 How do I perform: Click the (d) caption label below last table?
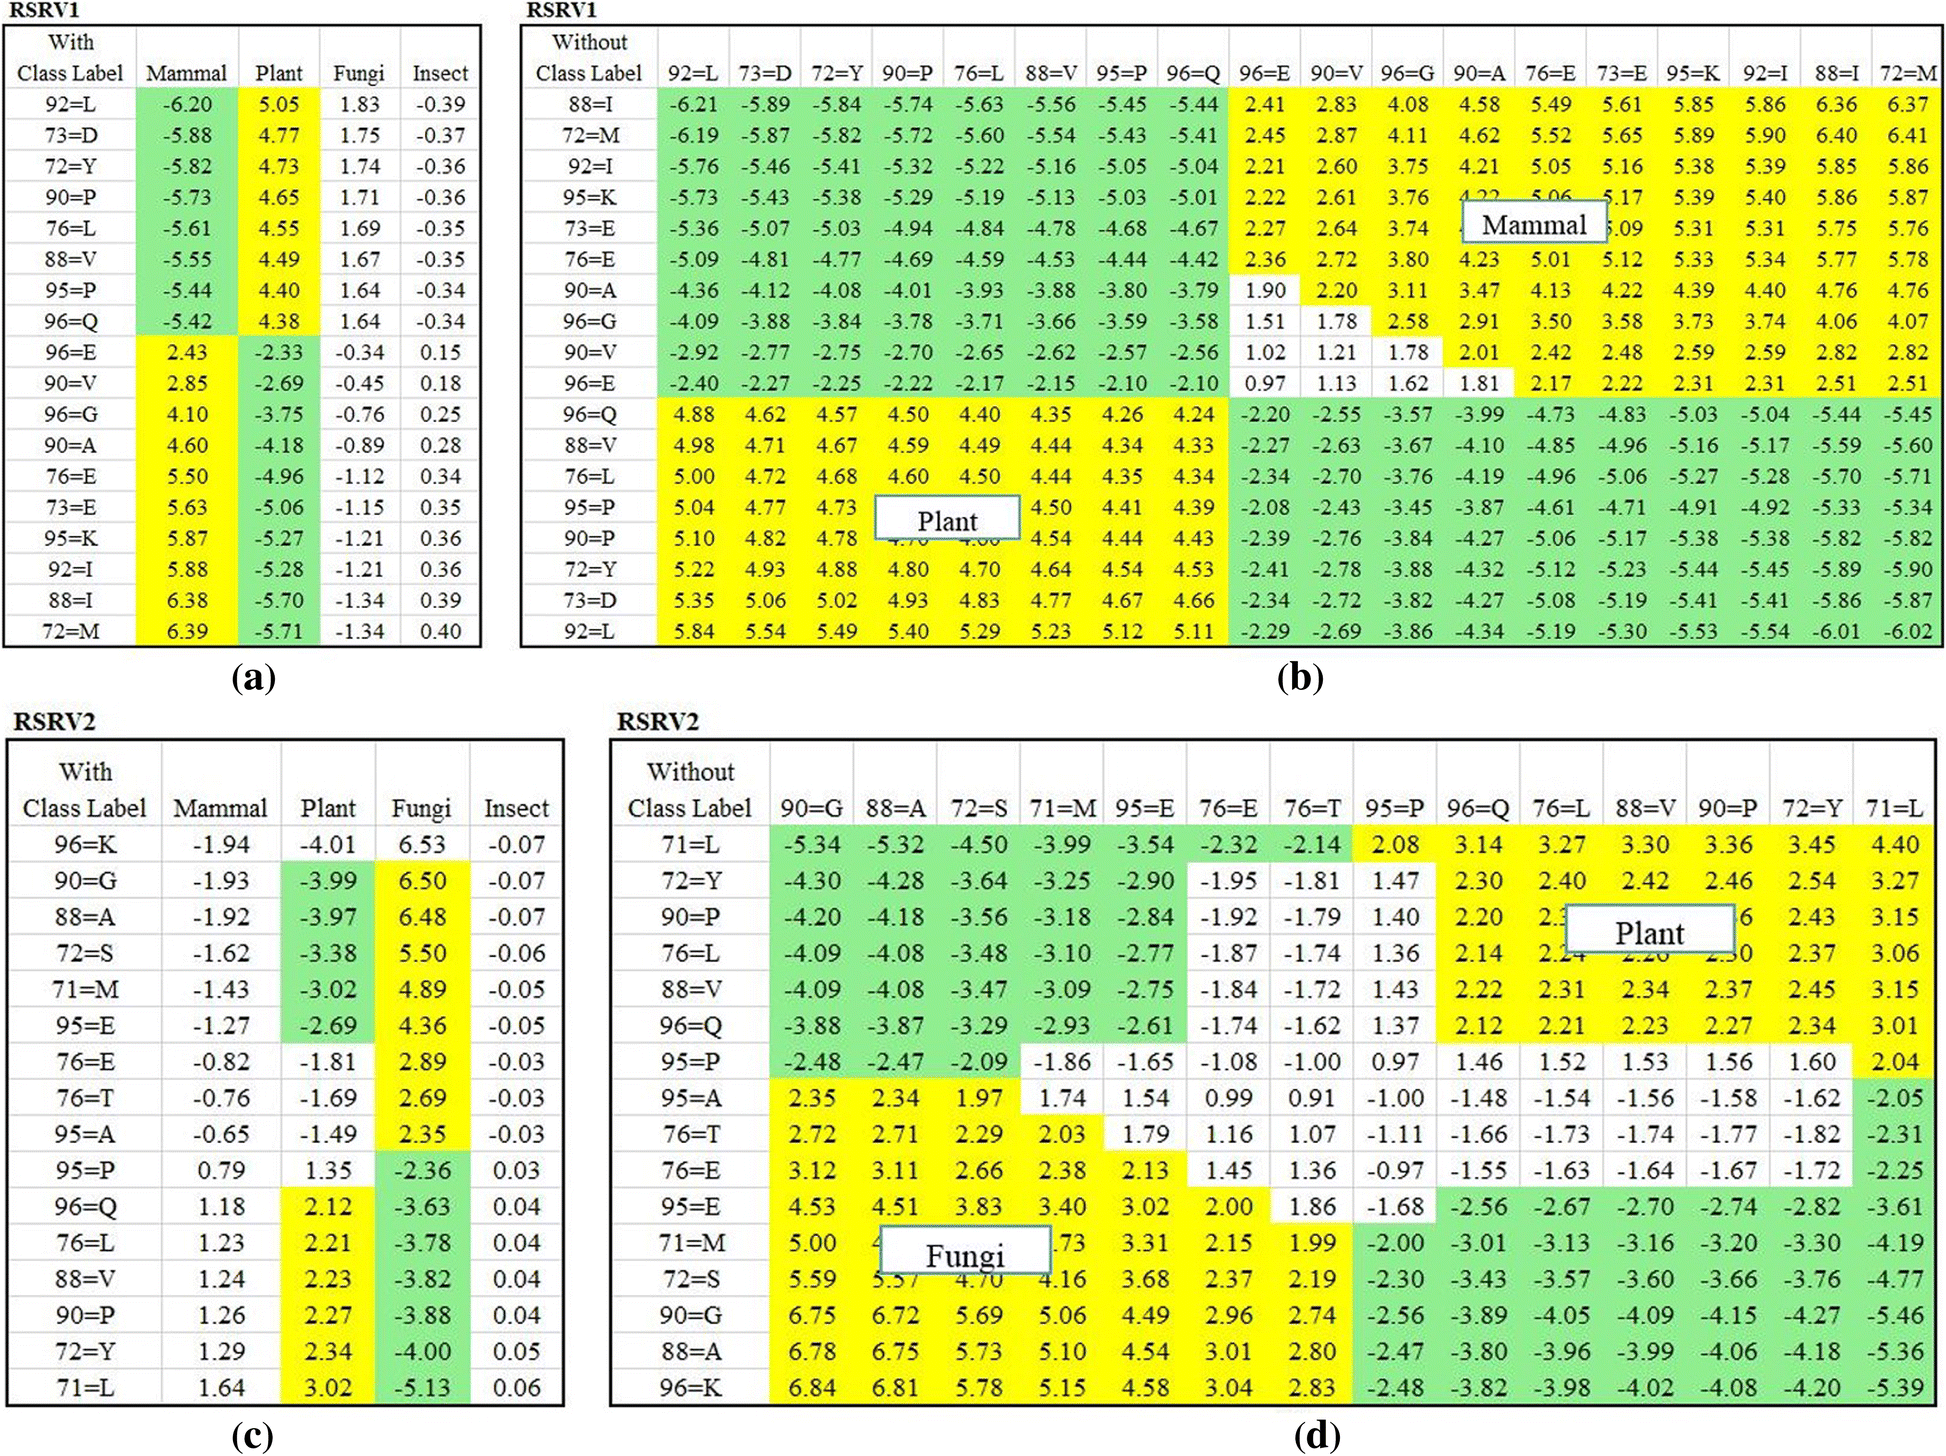pos(1316,1436)
